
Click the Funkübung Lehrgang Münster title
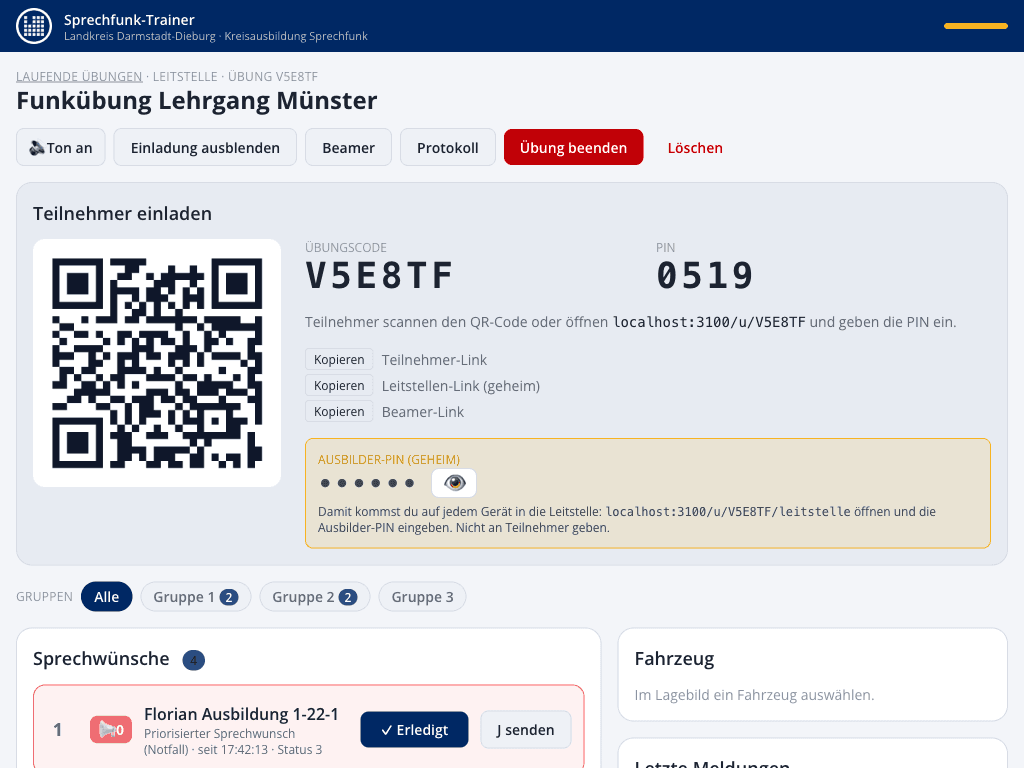(x=197, y=101)
